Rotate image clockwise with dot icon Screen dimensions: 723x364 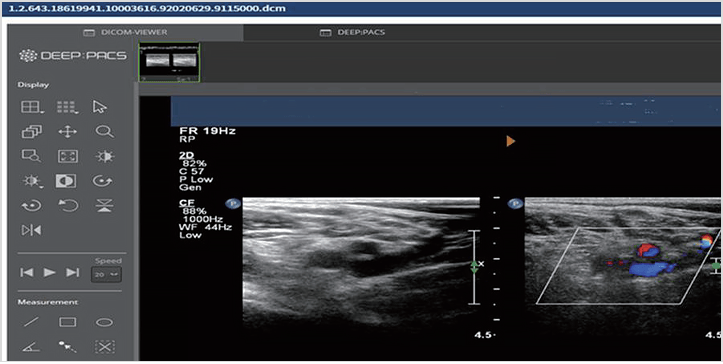[x=102, y=181]
